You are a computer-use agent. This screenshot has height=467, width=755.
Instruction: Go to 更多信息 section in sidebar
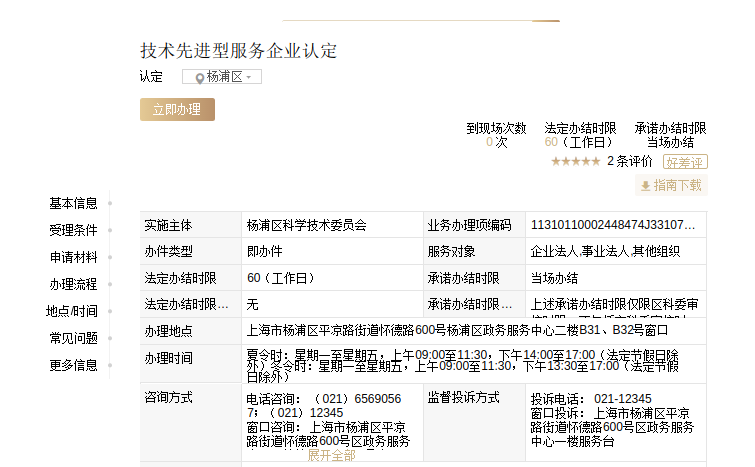point(73,365)
